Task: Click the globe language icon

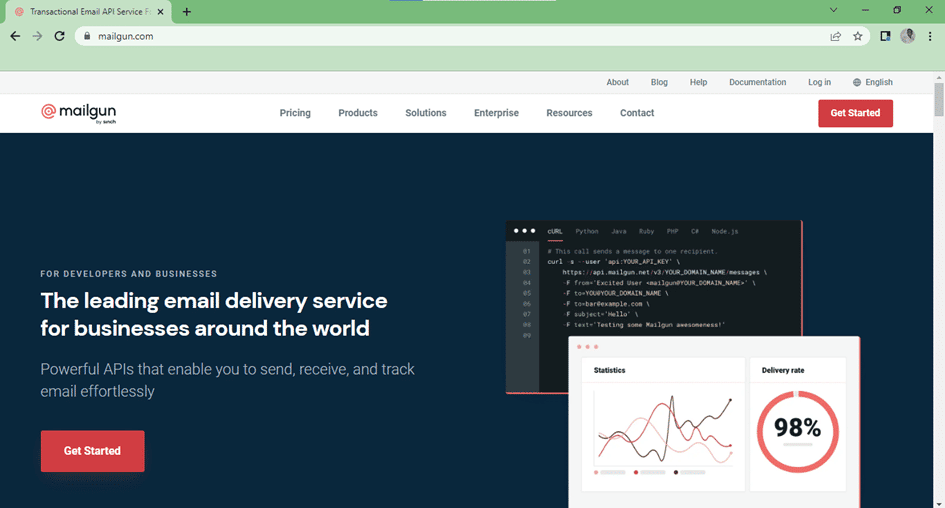Action: pos(856,83)
